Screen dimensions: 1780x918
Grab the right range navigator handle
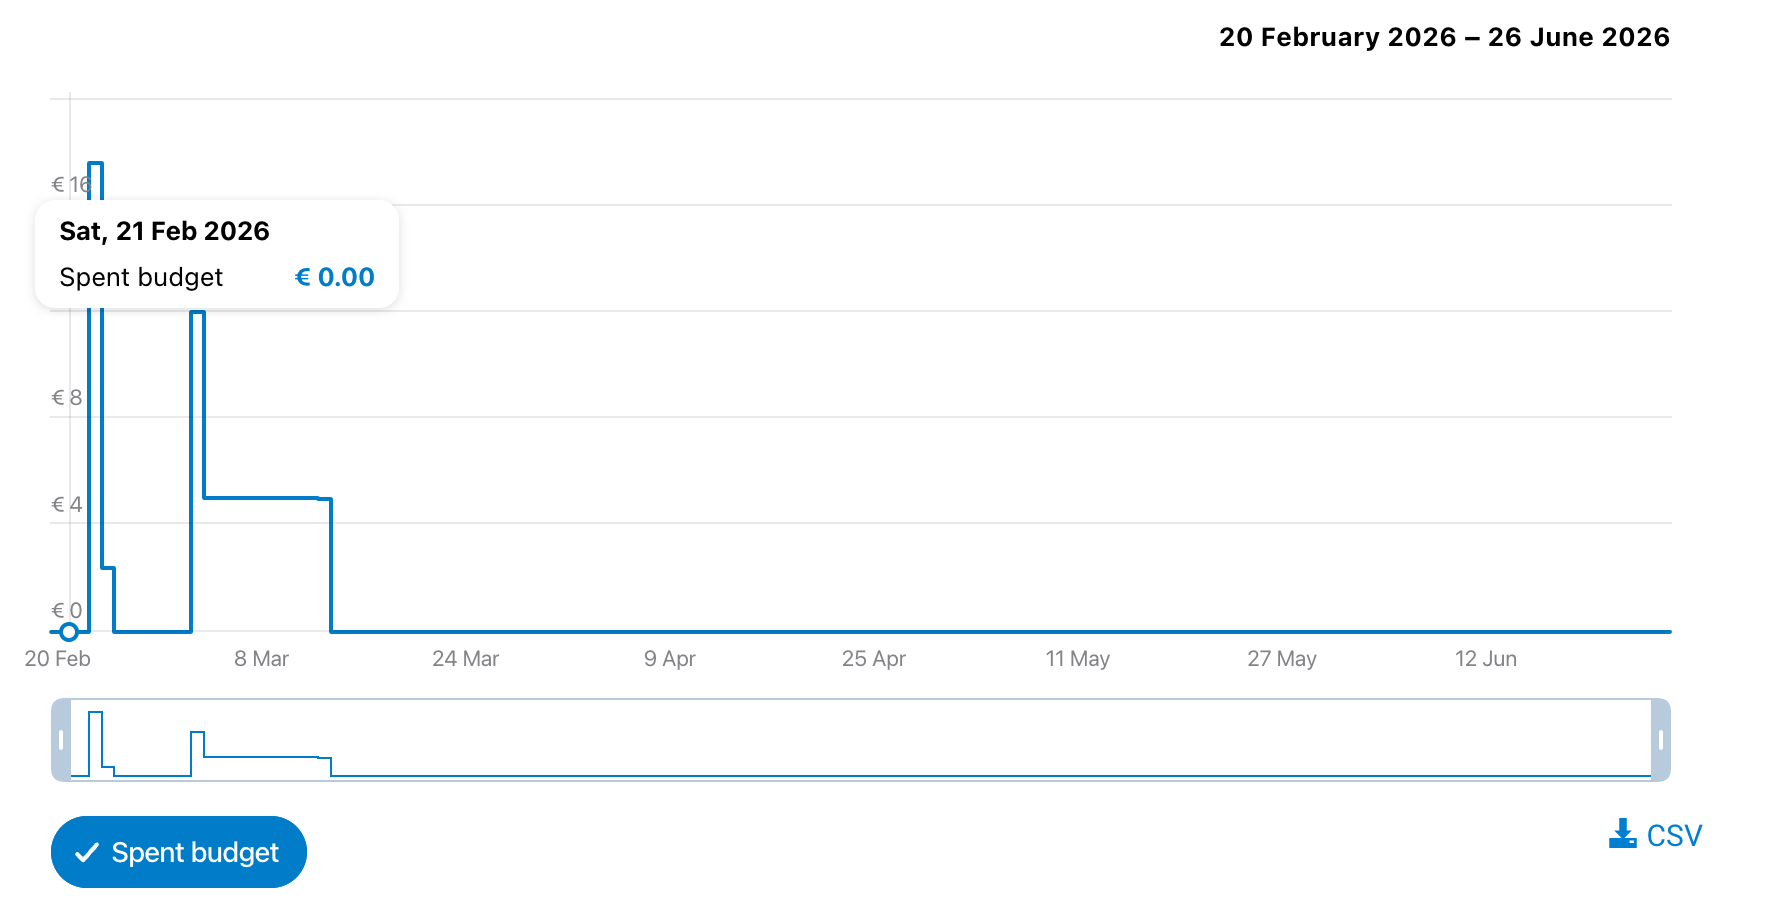[1661, 740]
